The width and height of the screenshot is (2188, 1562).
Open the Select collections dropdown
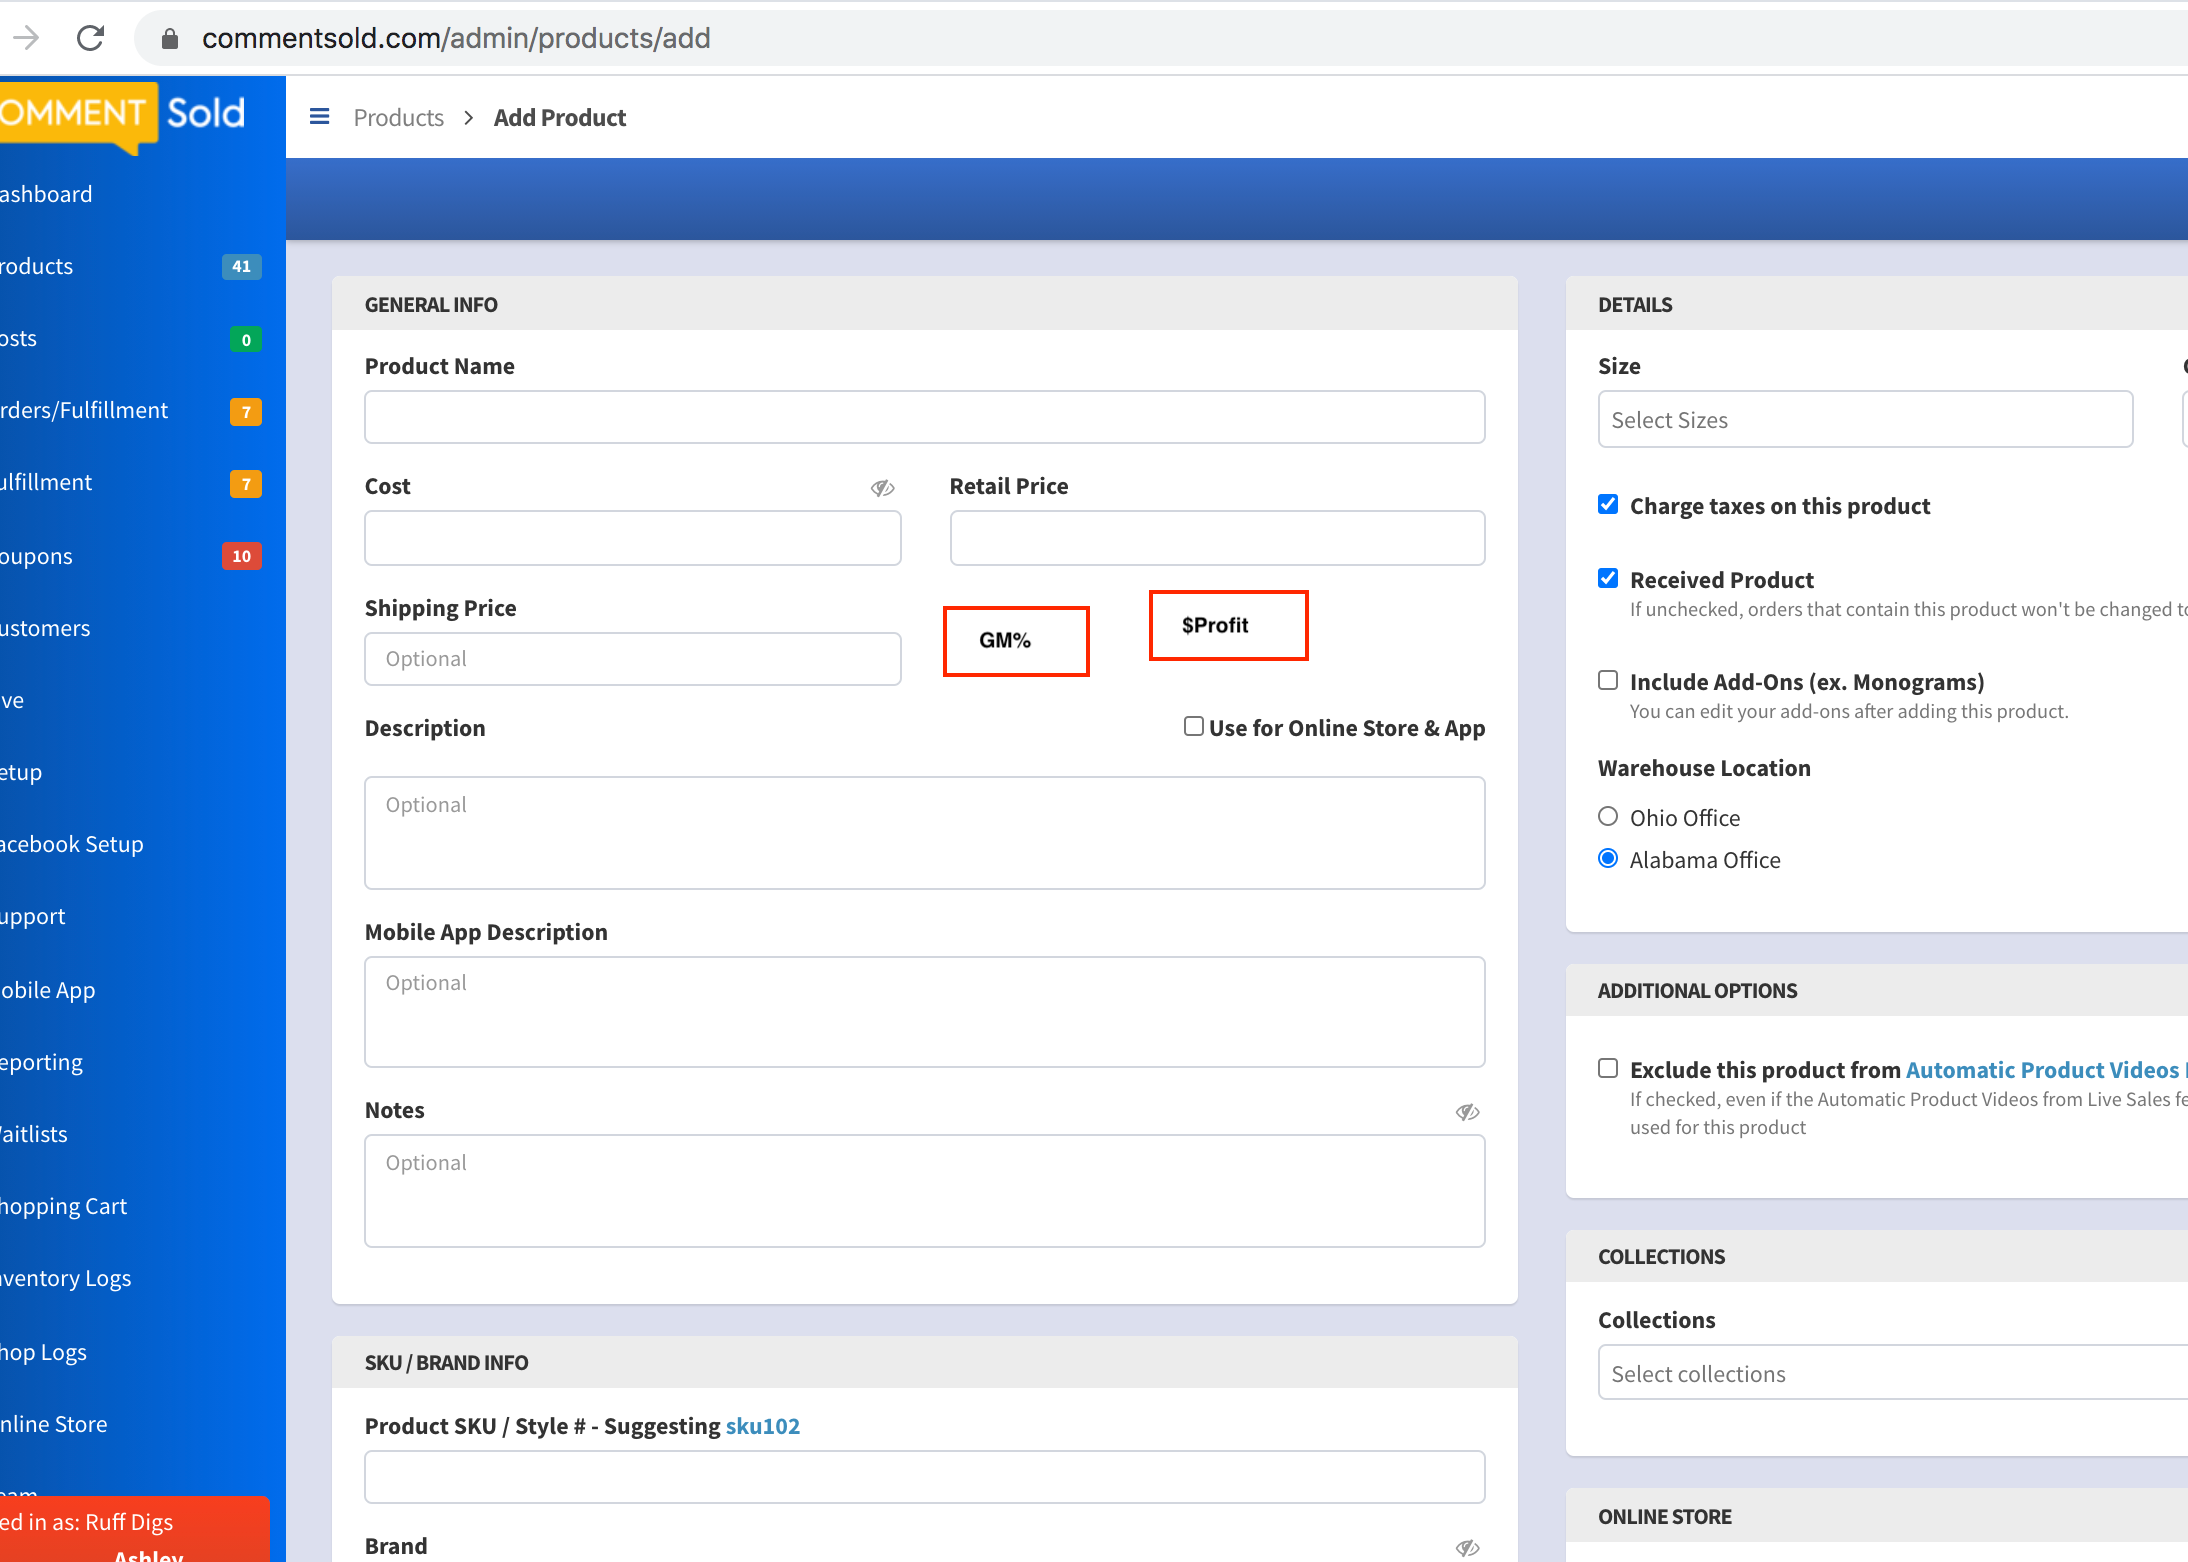click(1893, 1373)
